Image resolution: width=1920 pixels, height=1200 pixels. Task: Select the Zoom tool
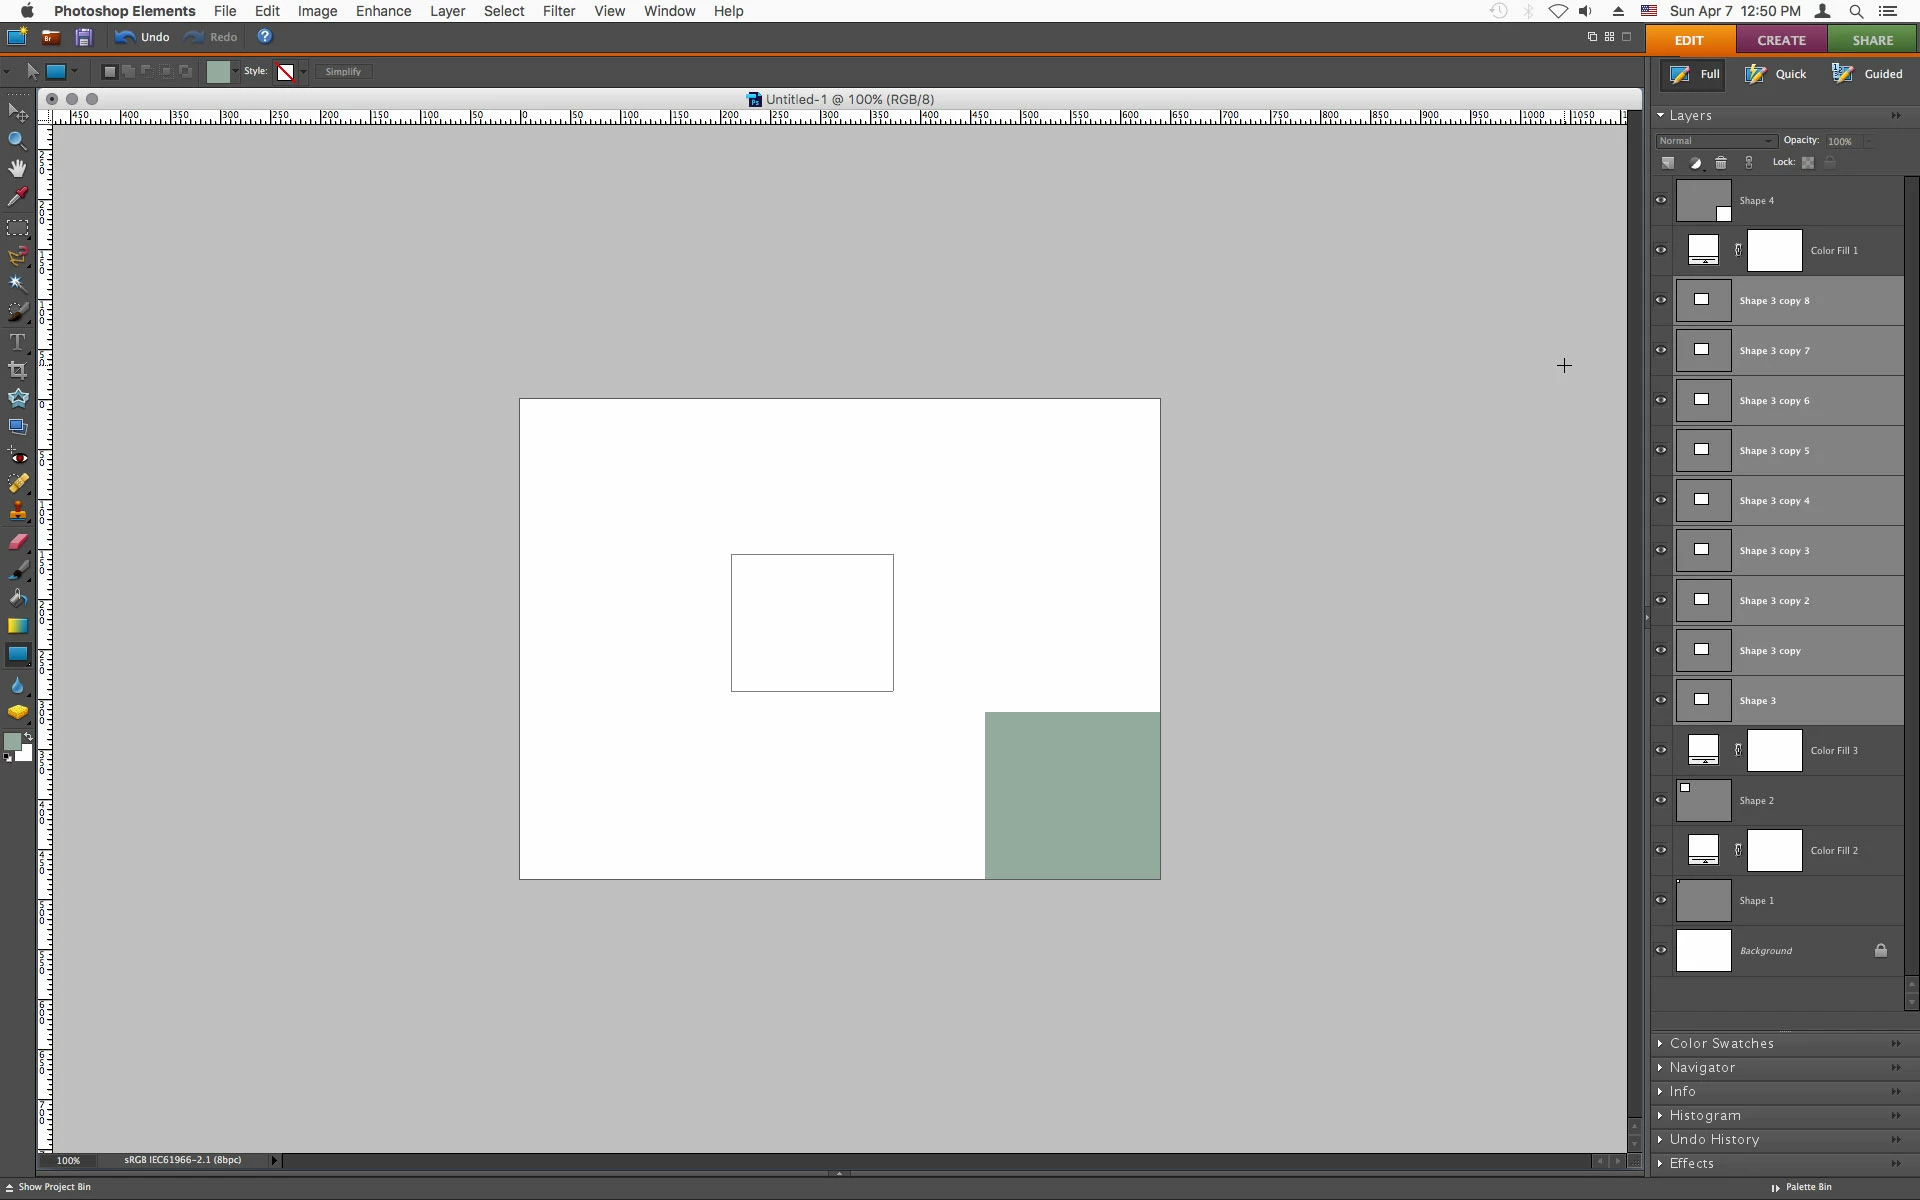[x=17, y=141]
